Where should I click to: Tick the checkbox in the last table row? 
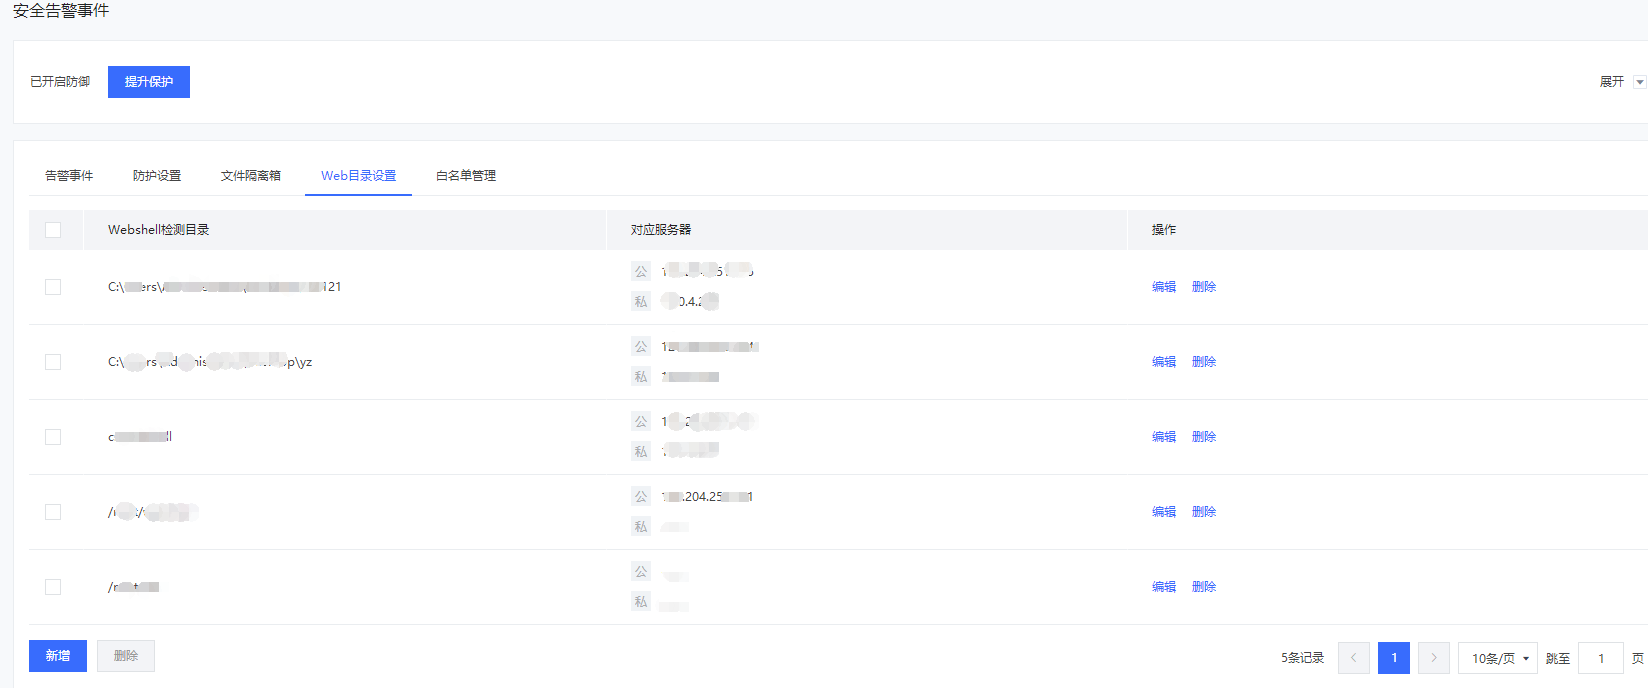pos(53,587)
